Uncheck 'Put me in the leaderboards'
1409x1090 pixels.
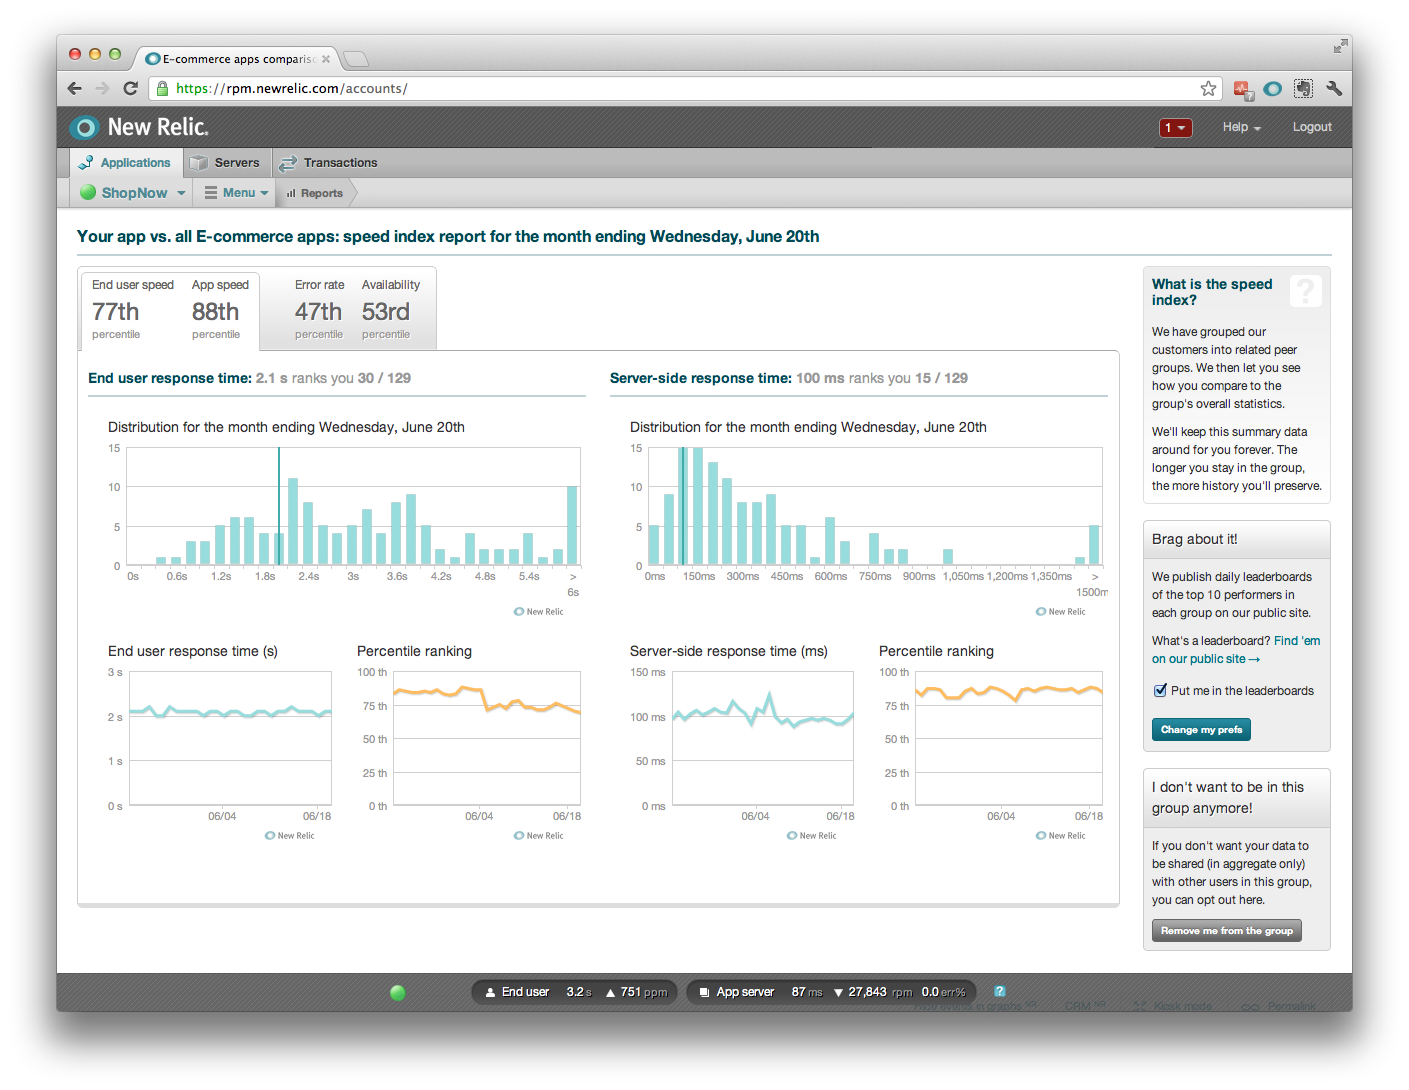click(1161, 690)
